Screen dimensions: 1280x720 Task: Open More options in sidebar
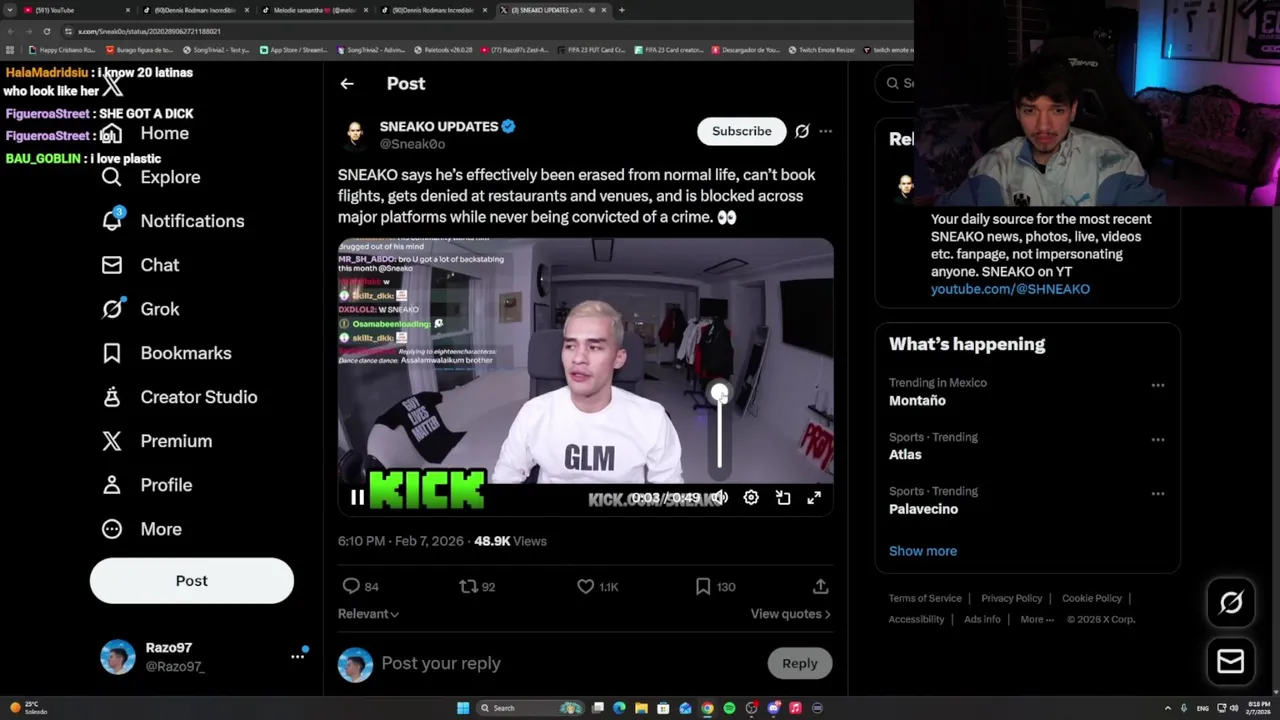142,529
